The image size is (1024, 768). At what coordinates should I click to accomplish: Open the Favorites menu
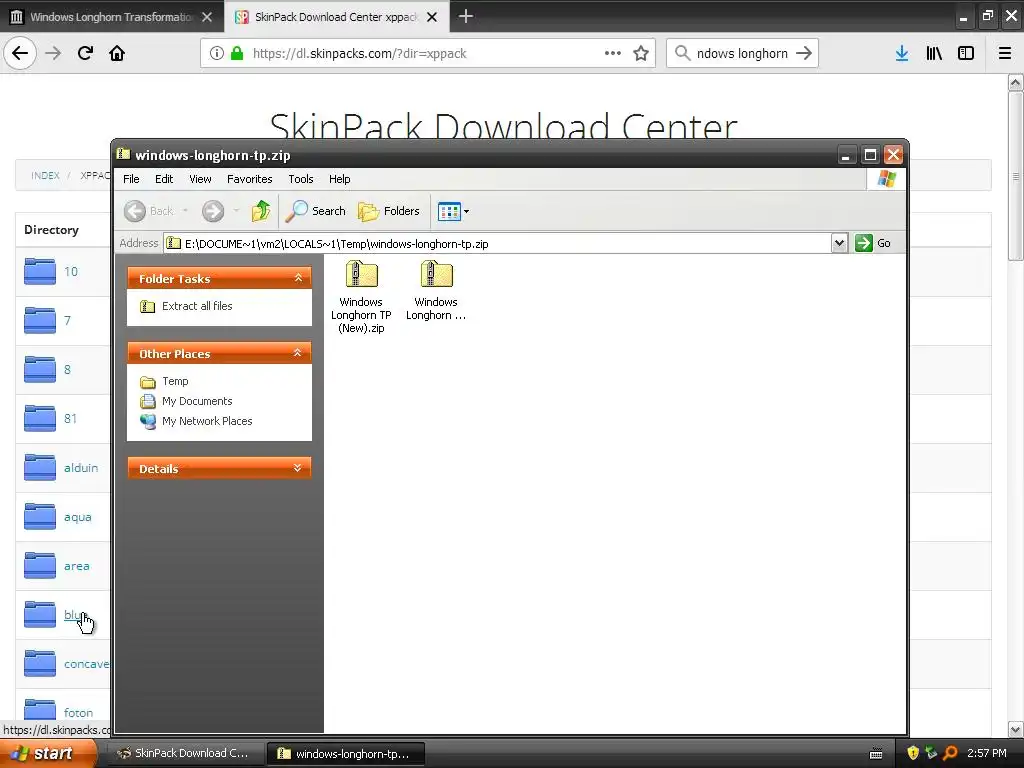[x=249, y=179]
